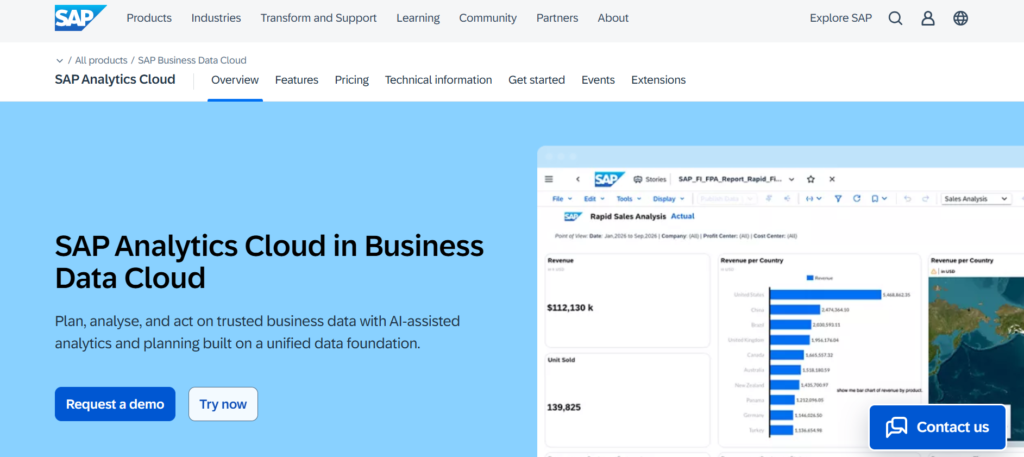Open the Sales Analysis page dropdown
This screenshot has width=1024, height=457.
(x=977, y=198)
